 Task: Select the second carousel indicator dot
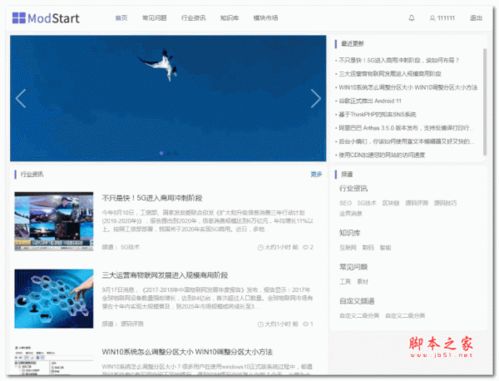(x=169, y=153)
